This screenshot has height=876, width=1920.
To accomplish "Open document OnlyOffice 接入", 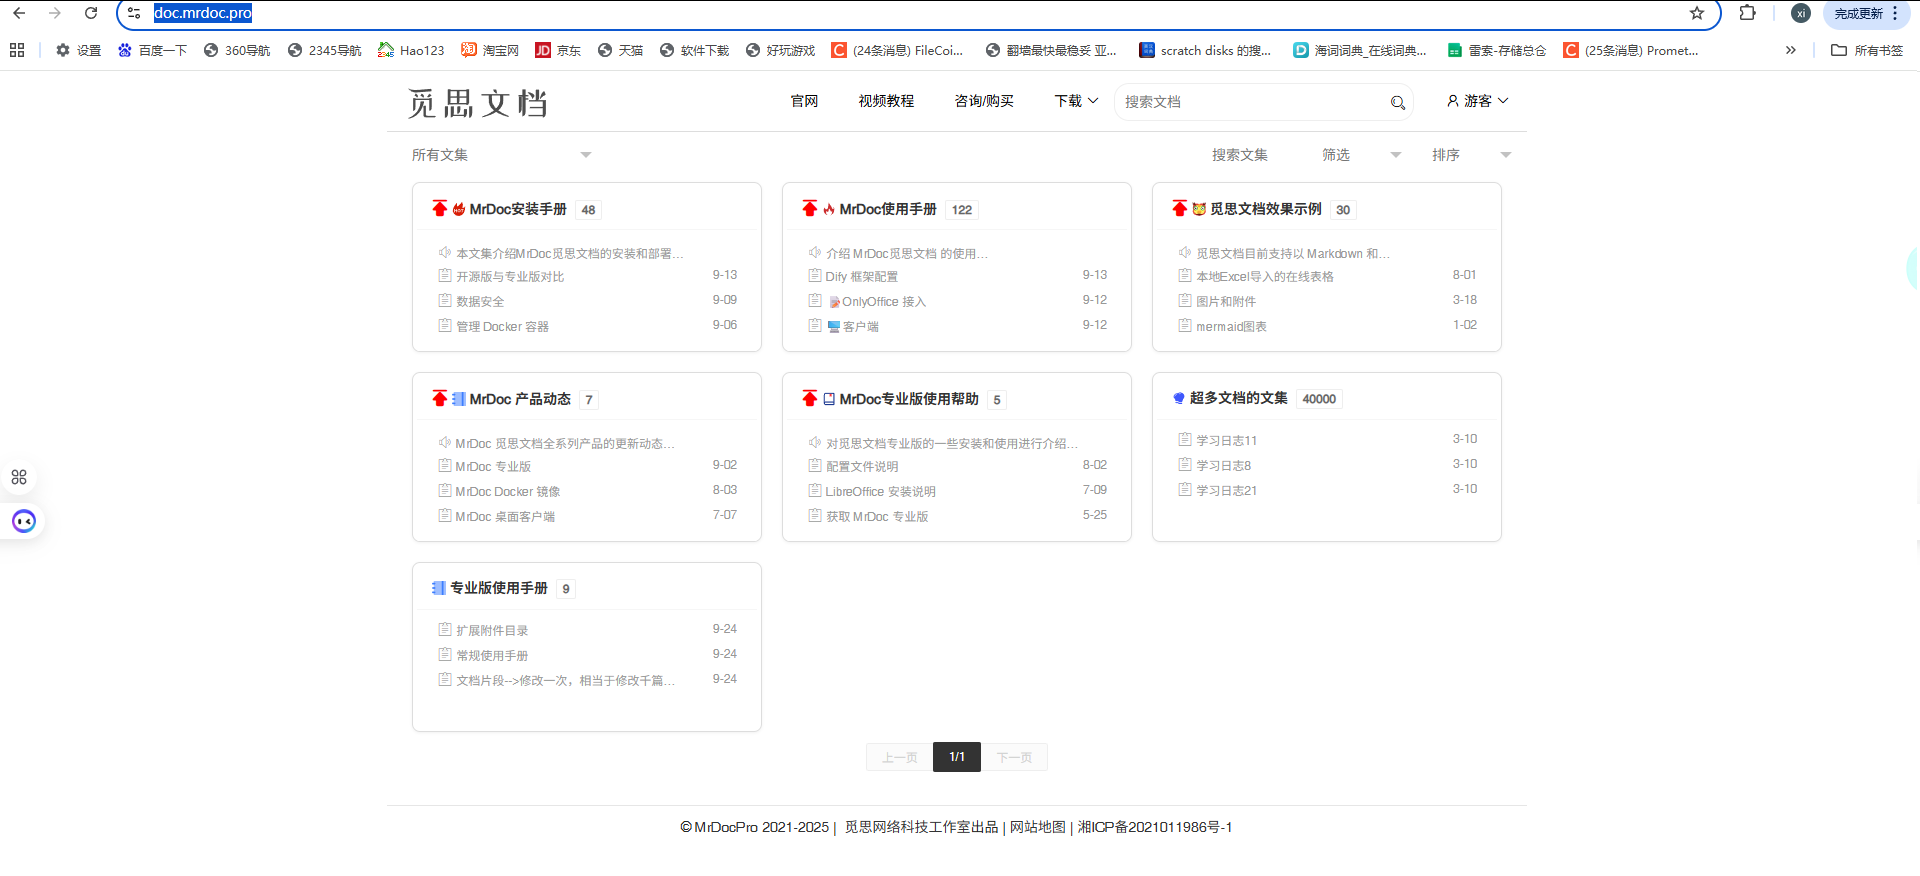I will (x=884, y=301).
